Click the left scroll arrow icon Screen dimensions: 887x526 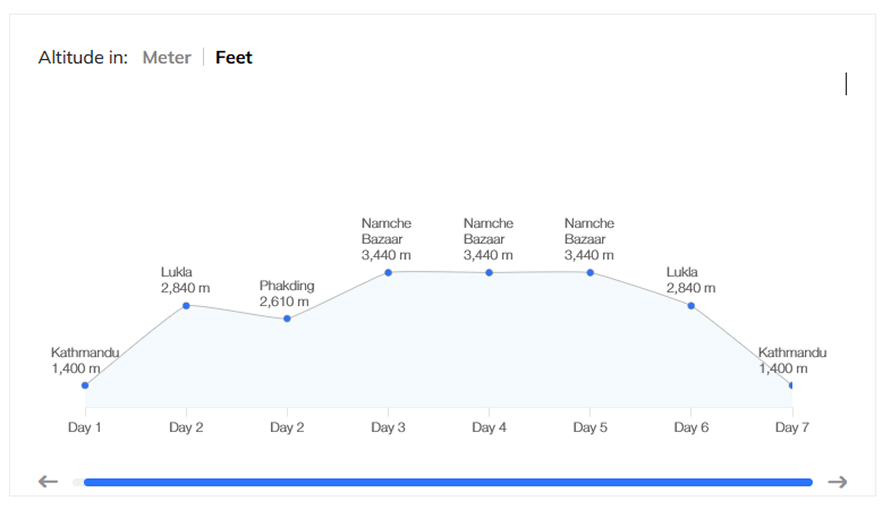[48, 482]
